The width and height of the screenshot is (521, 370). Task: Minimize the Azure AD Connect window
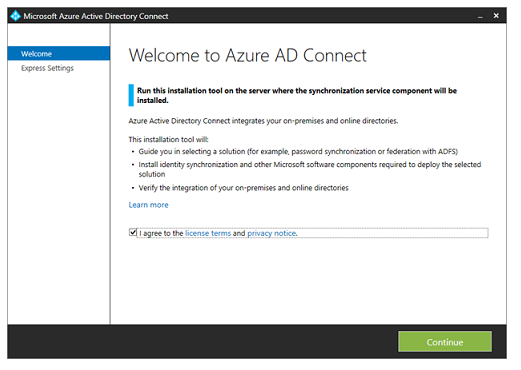(480, 16)
